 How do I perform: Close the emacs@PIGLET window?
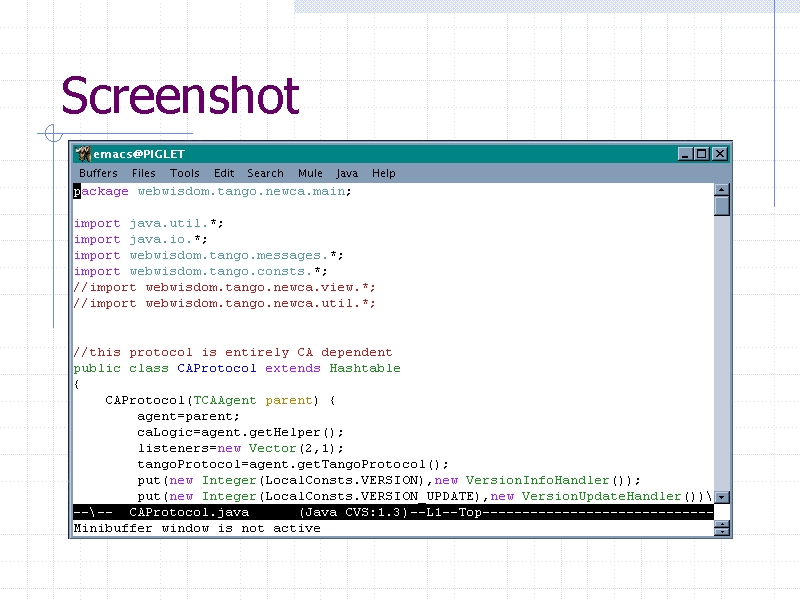coord(719,154)
